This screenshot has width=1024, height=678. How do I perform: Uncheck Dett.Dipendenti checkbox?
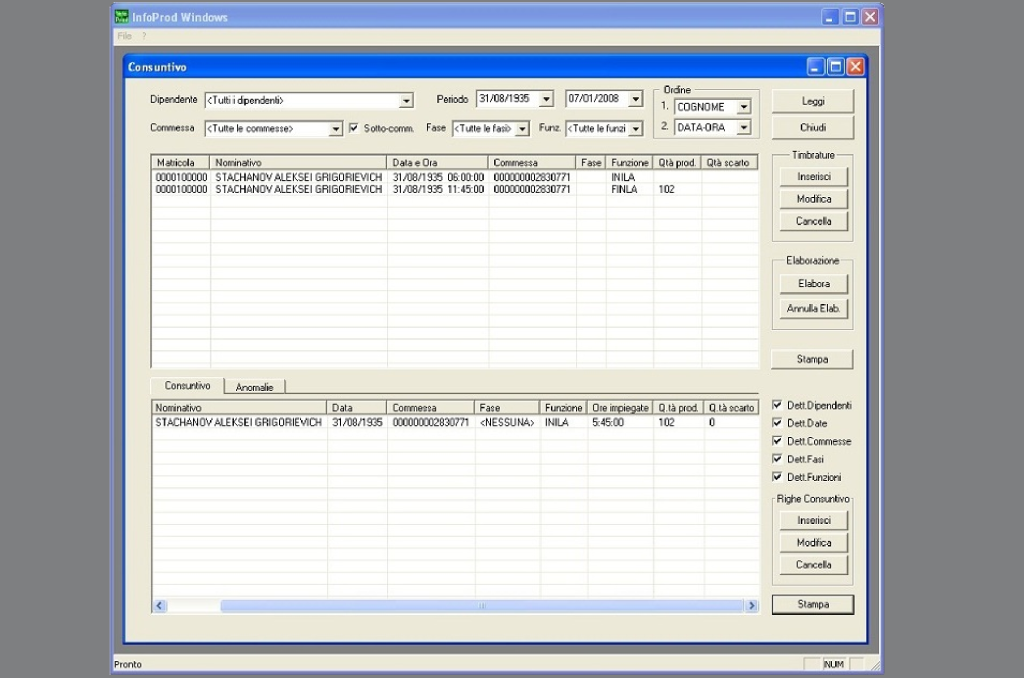[x=777, y=405]
